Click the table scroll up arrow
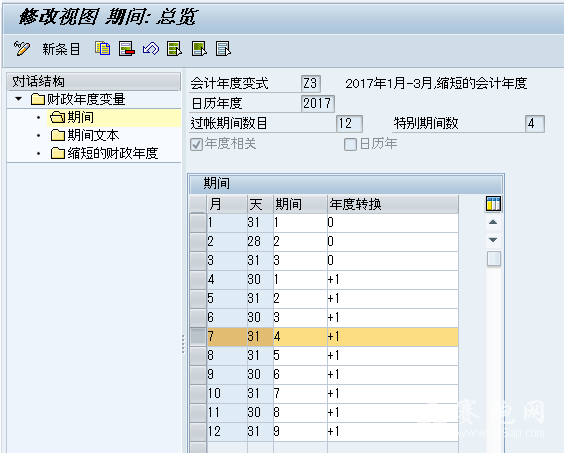Image resolution: width=564 pixels, height=453 pixels. pyautogui.click(x=493, y=222)
